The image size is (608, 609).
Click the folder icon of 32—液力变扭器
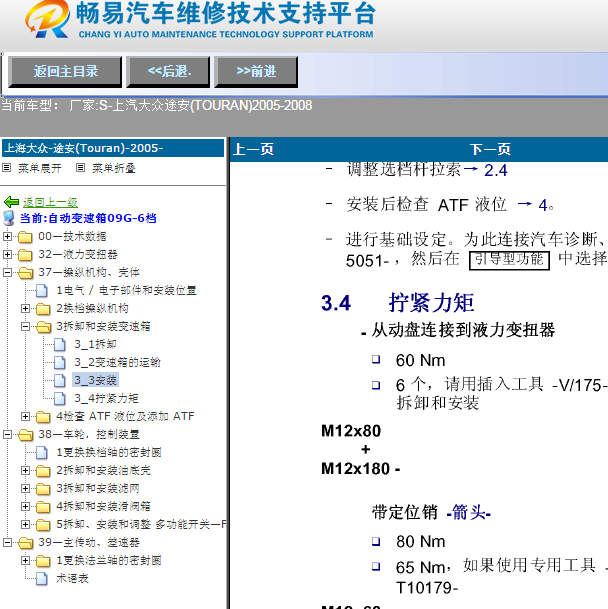click(25, 255)
